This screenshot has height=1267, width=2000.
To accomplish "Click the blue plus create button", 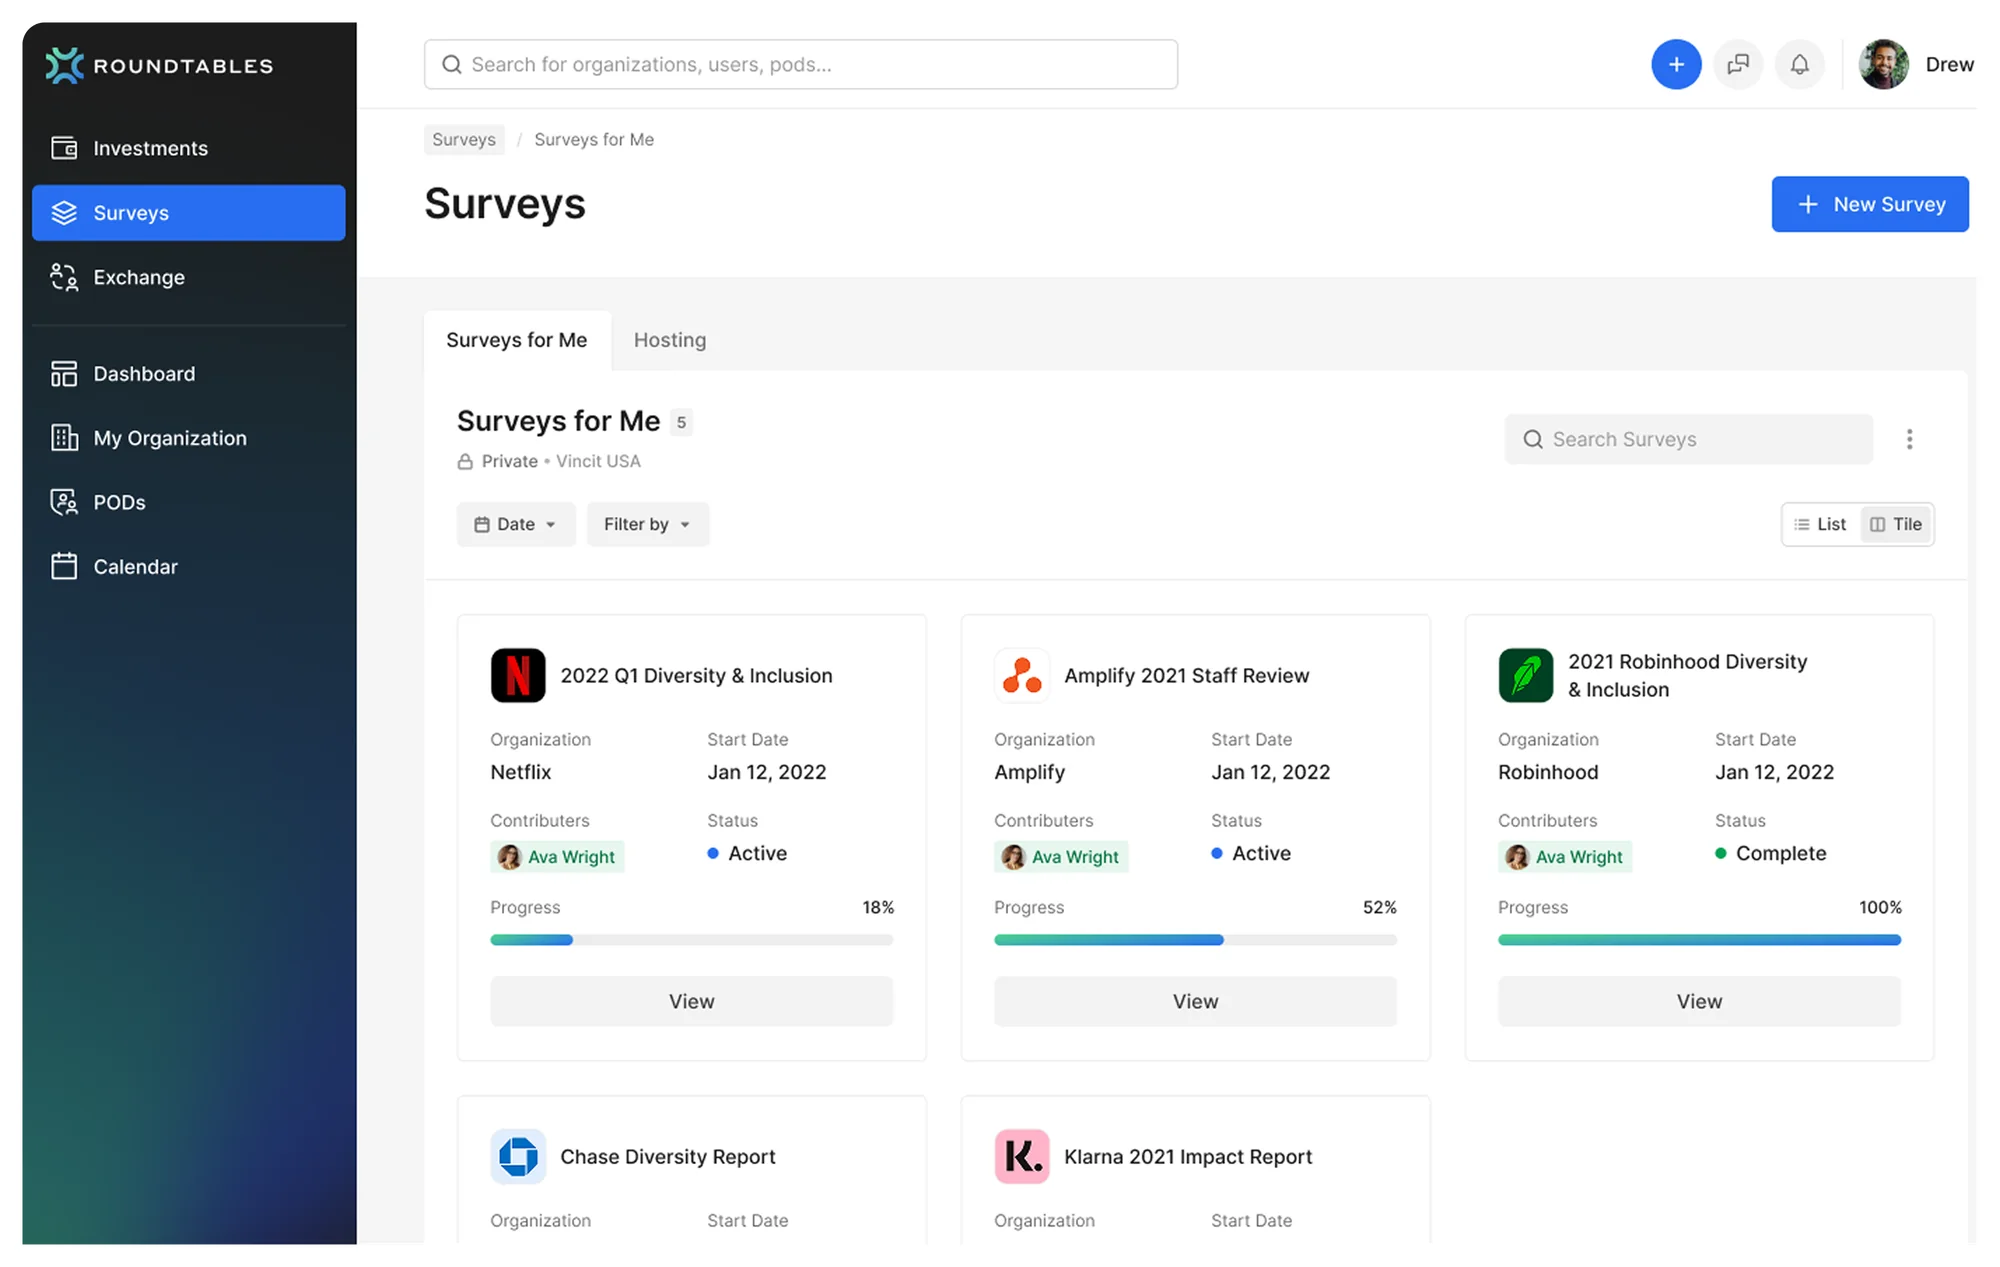I will pos(1676,64).
